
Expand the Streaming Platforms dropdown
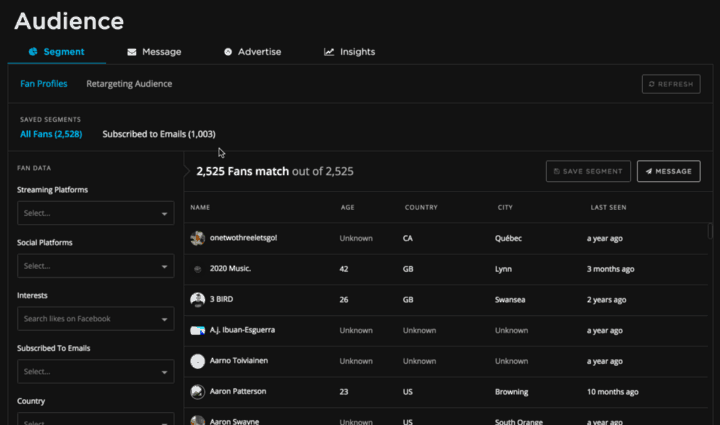pos(95,213)
